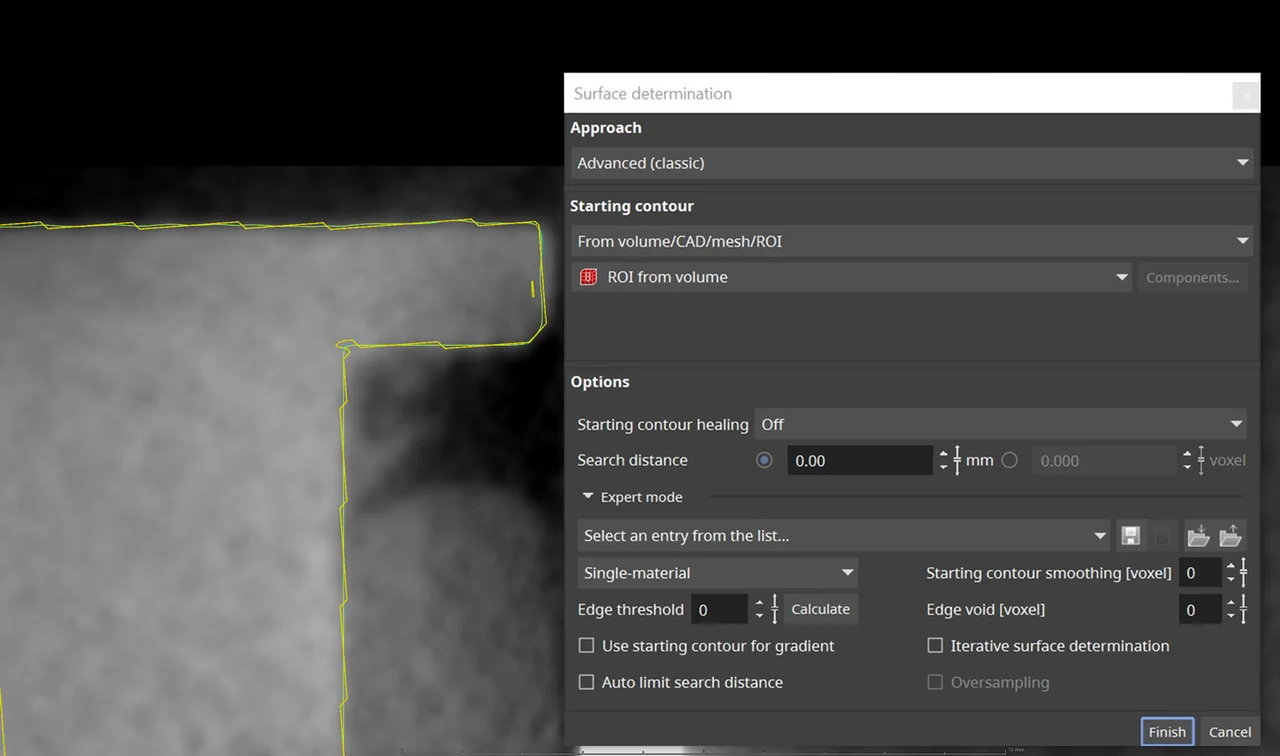Click the Search distance label
The width and height of the screenshot is (1280, 756).
pyautogui.click(x=632, y=460)
